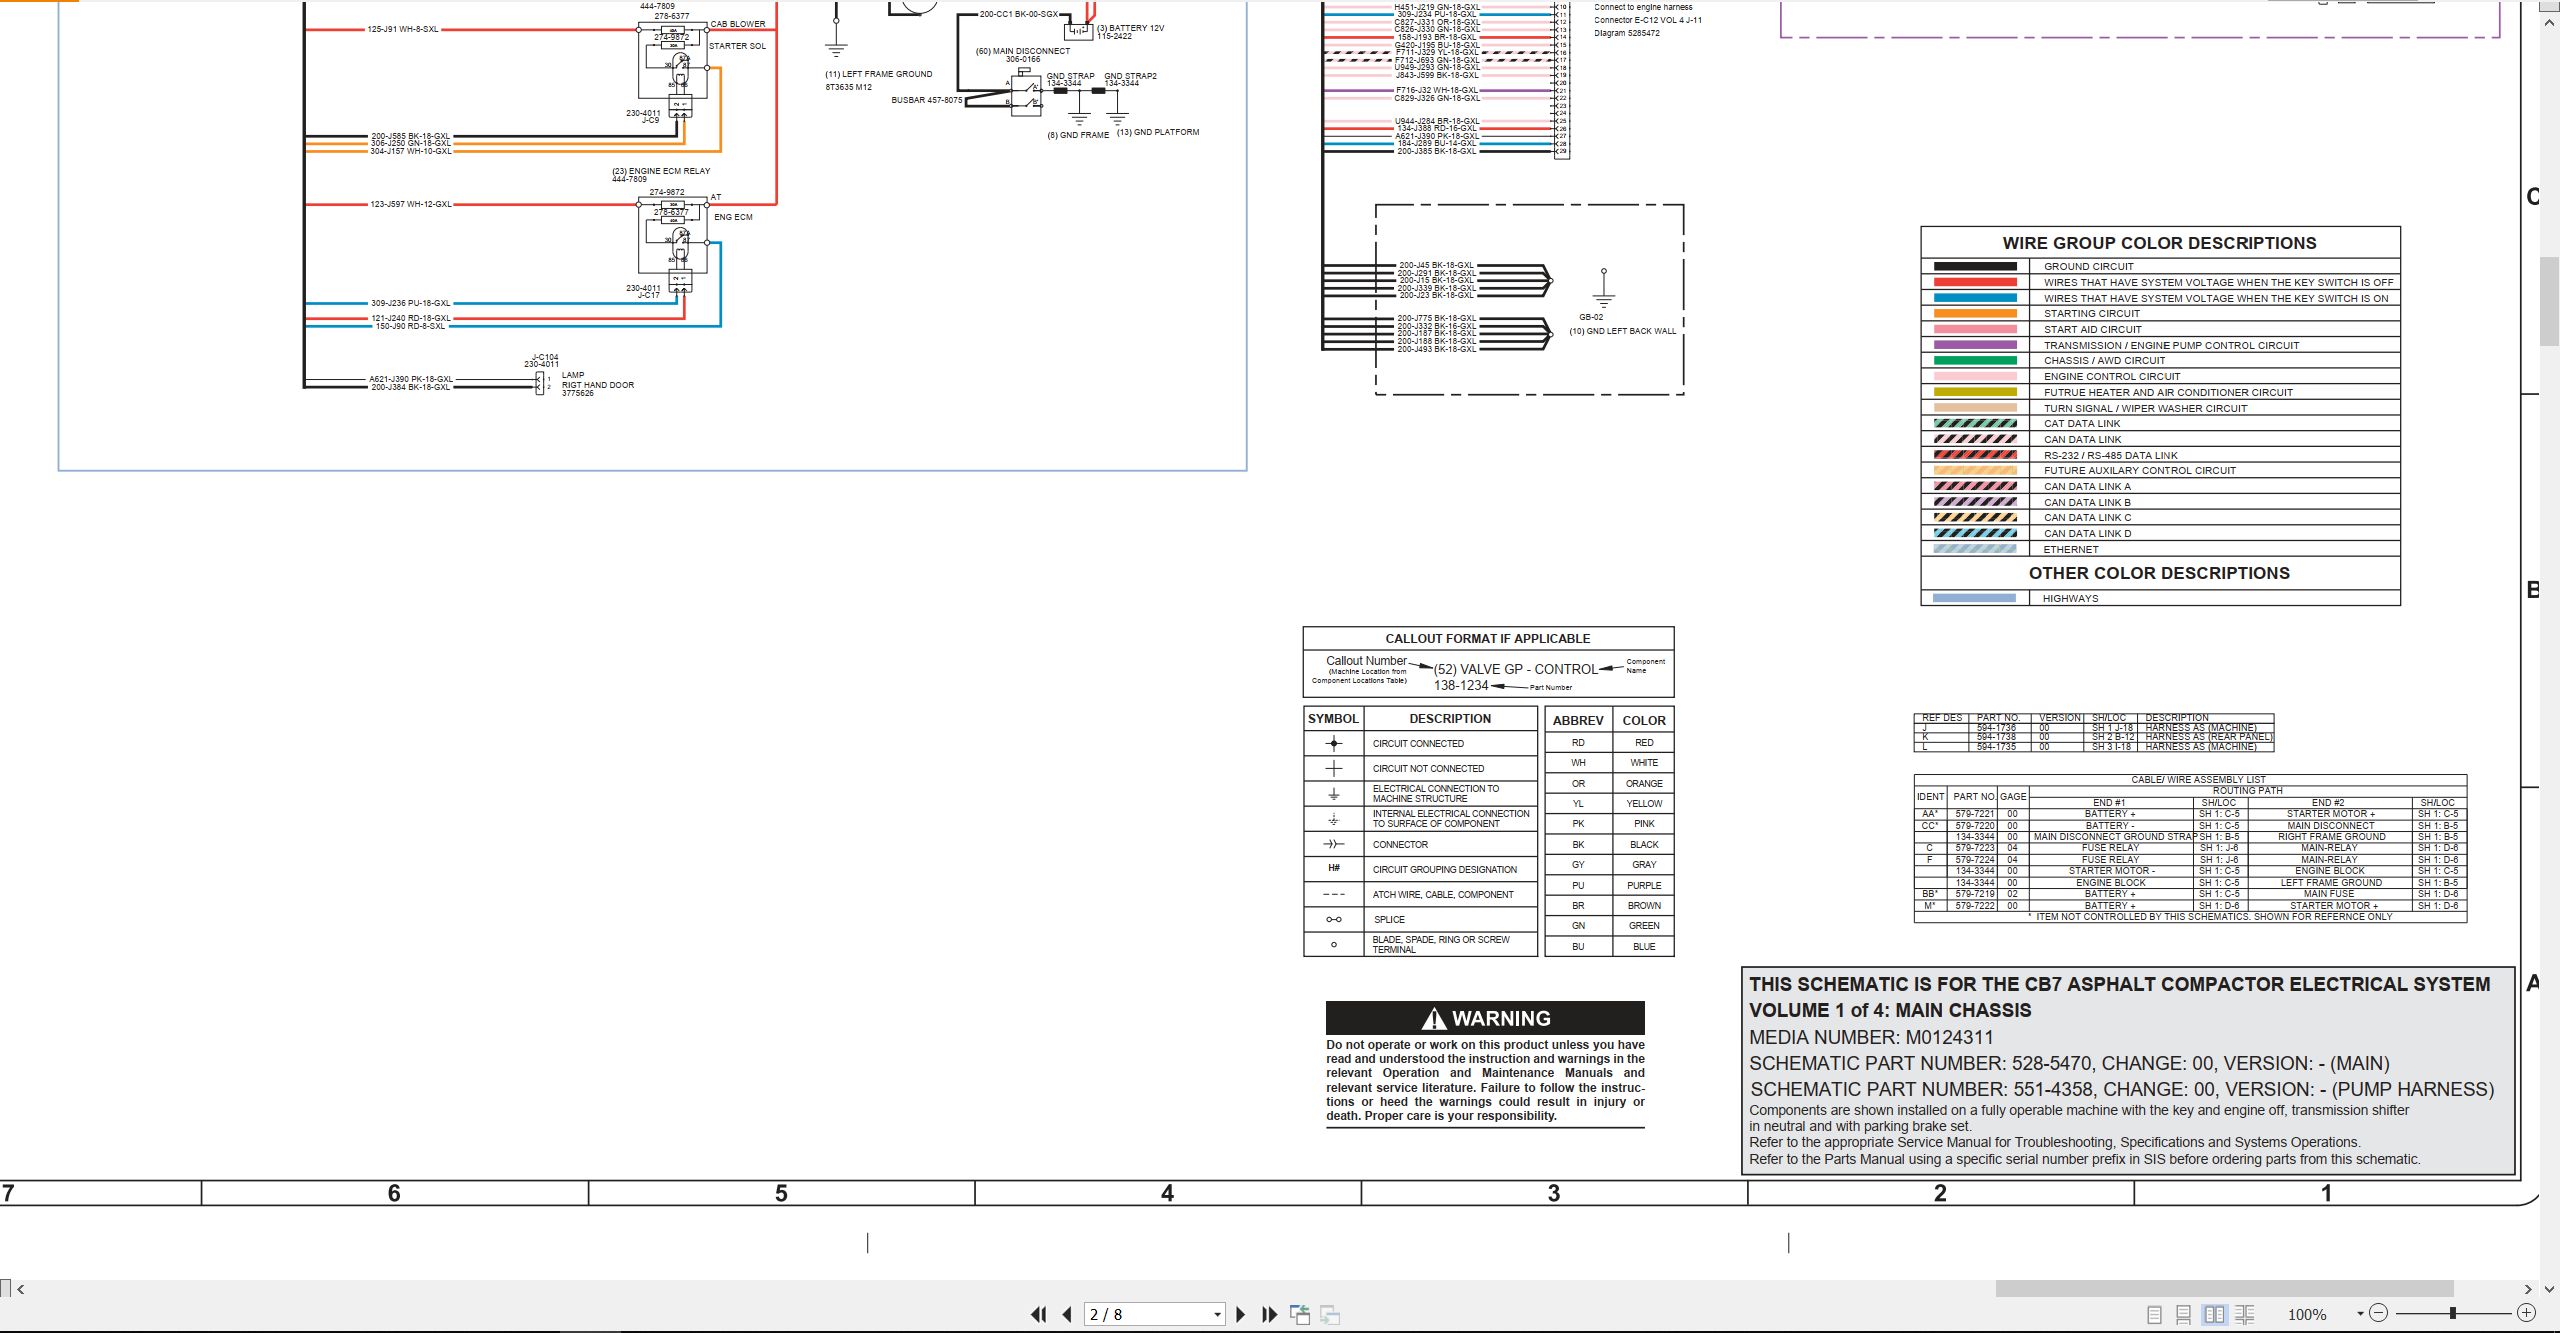Click 'CIRCUIT CONNECTED' in the symbol table

tap(1418, 743)
